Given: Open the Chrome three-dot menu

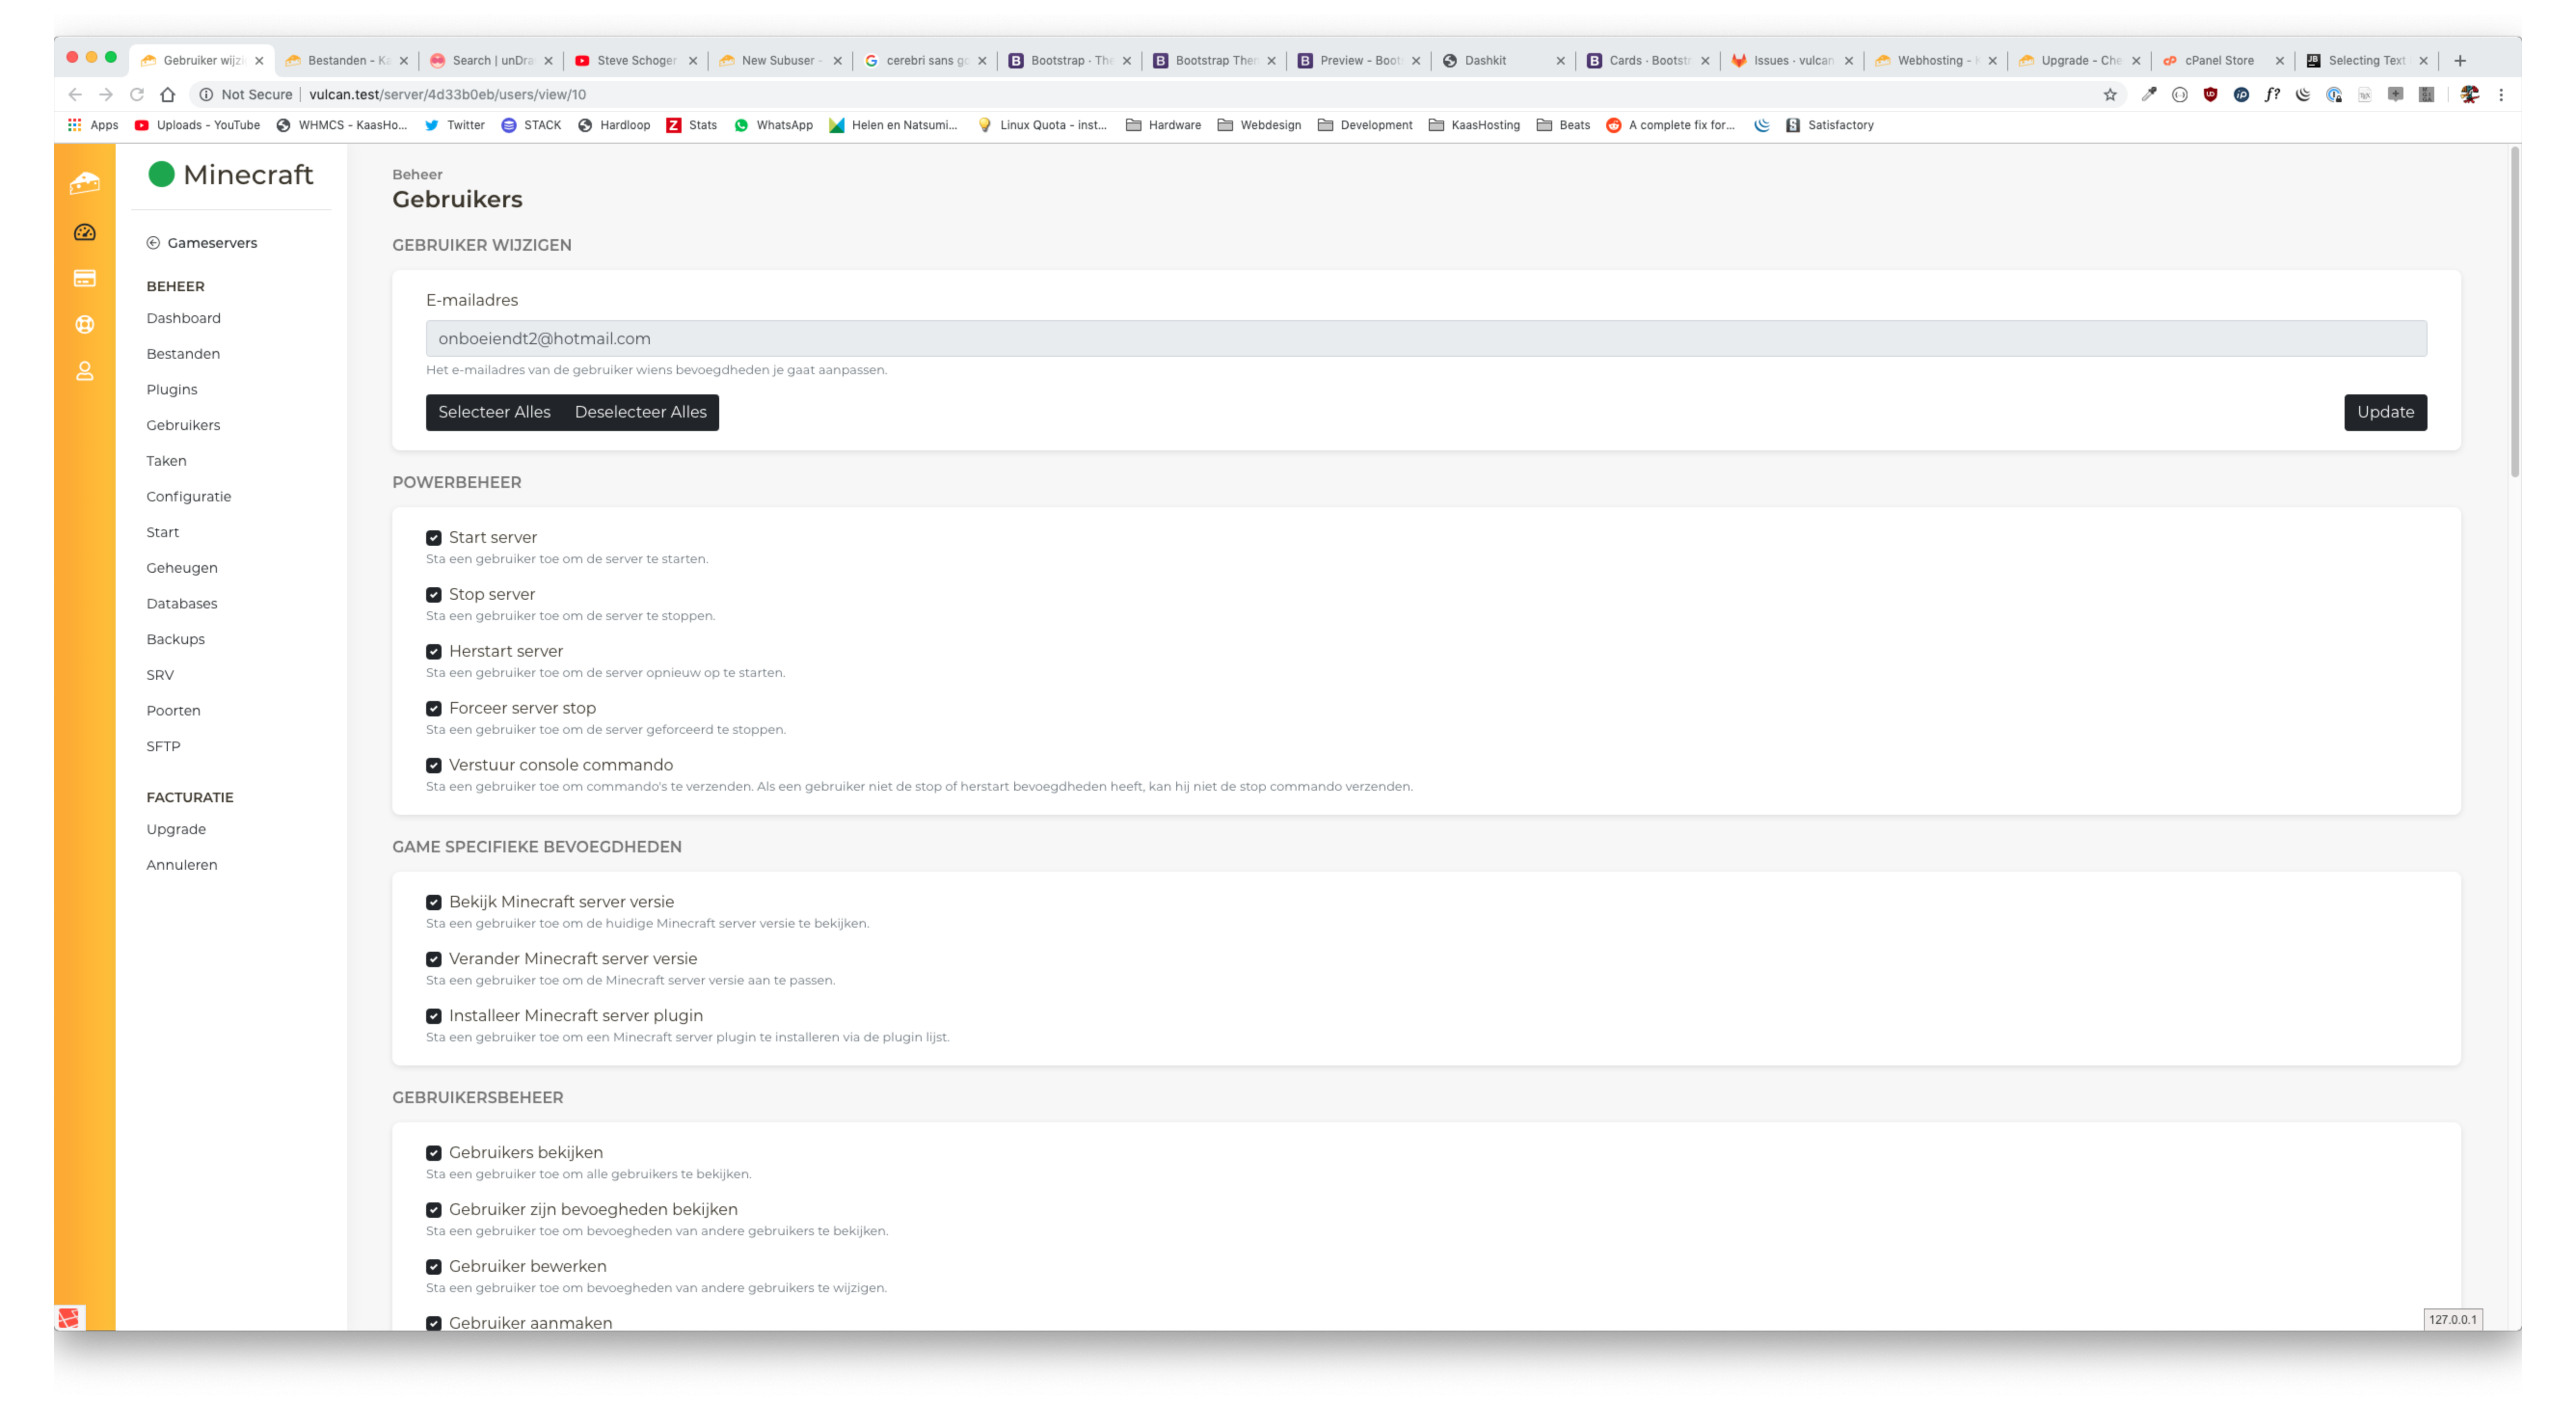Looking at the screenshot, I should 2501,95.
